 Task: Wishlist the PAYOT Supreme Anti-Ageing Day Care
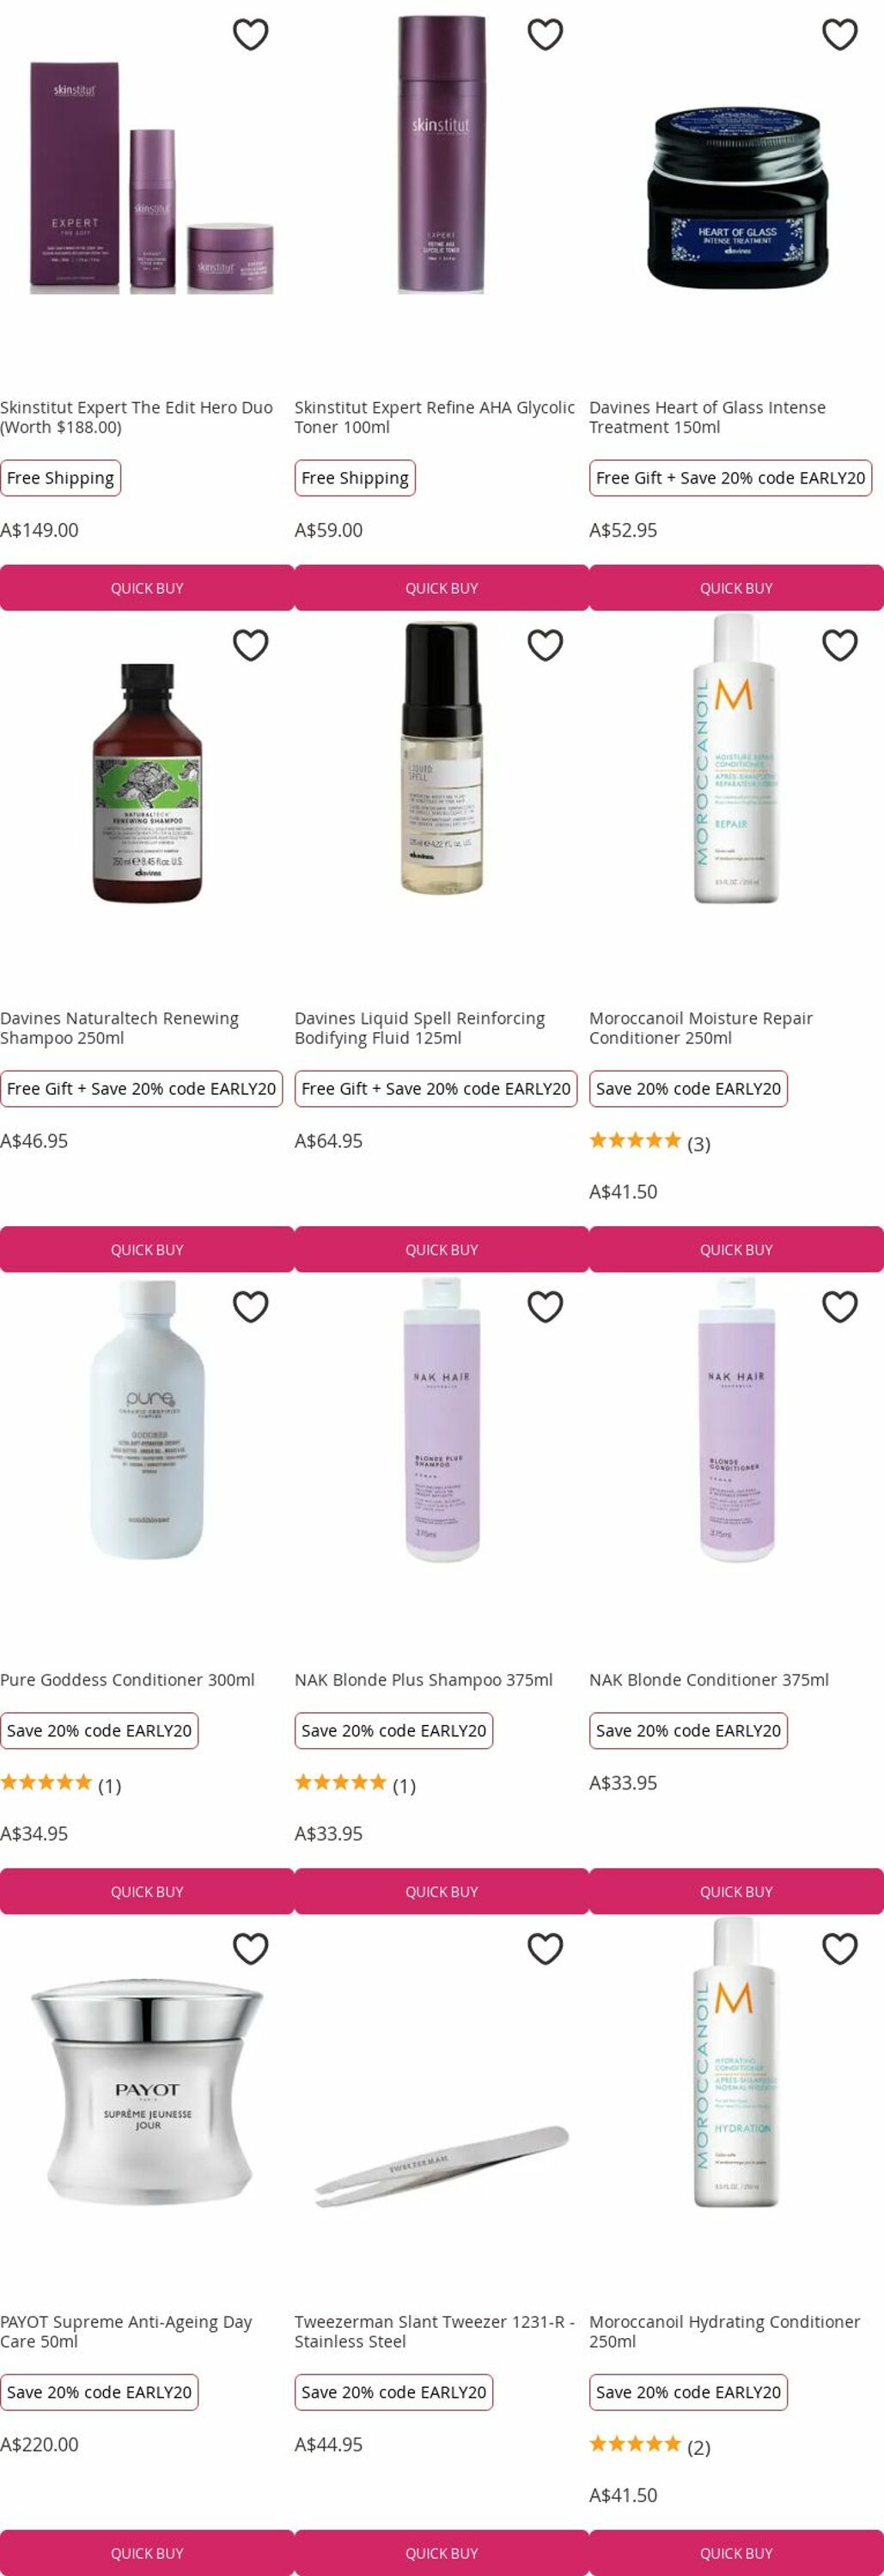click(x=250, y=1948)
